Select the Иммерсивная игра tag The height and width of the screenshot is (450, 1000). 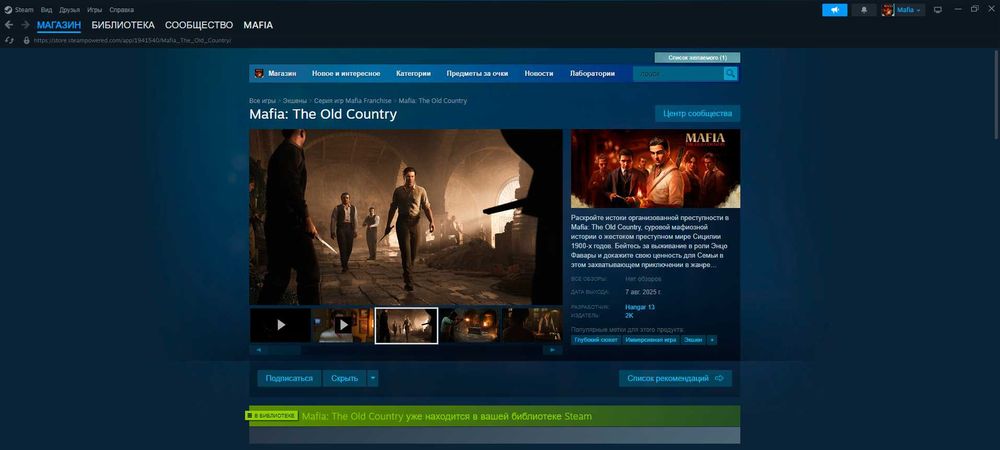coord(651,340)
